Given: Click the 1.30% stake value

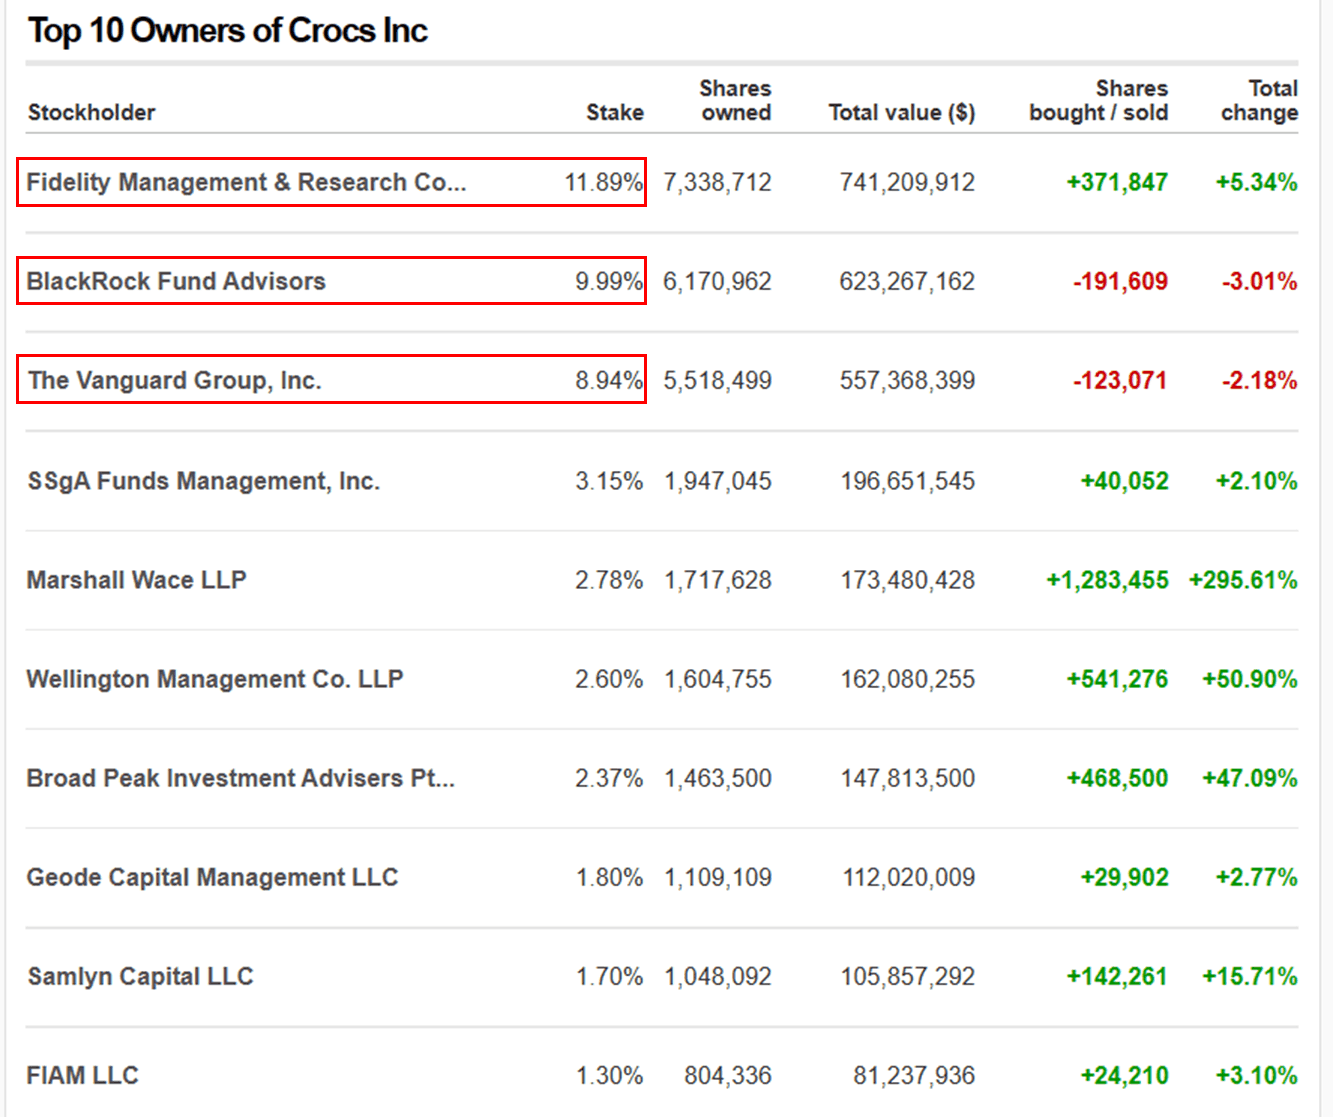Looking at the screenshot, I should coord(609,1075).
